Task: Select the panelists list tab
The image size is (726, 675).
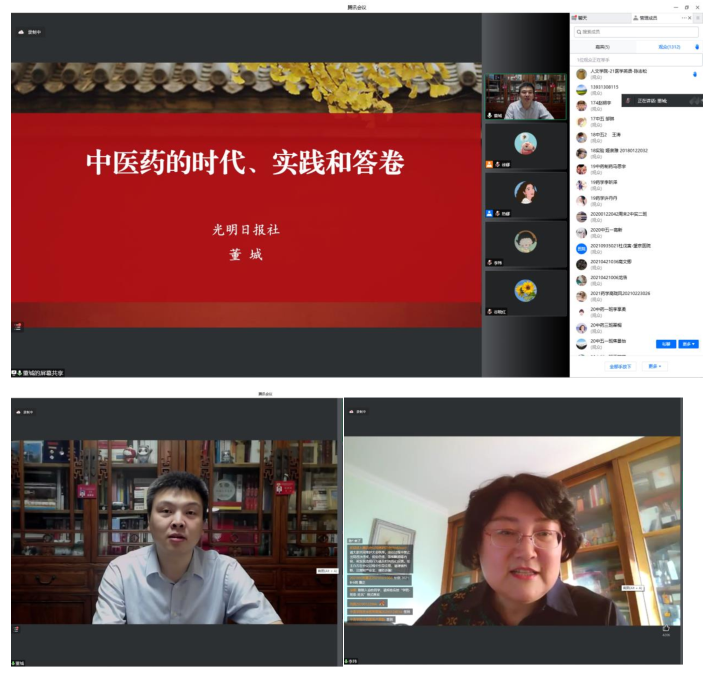Action: point(602,47)
